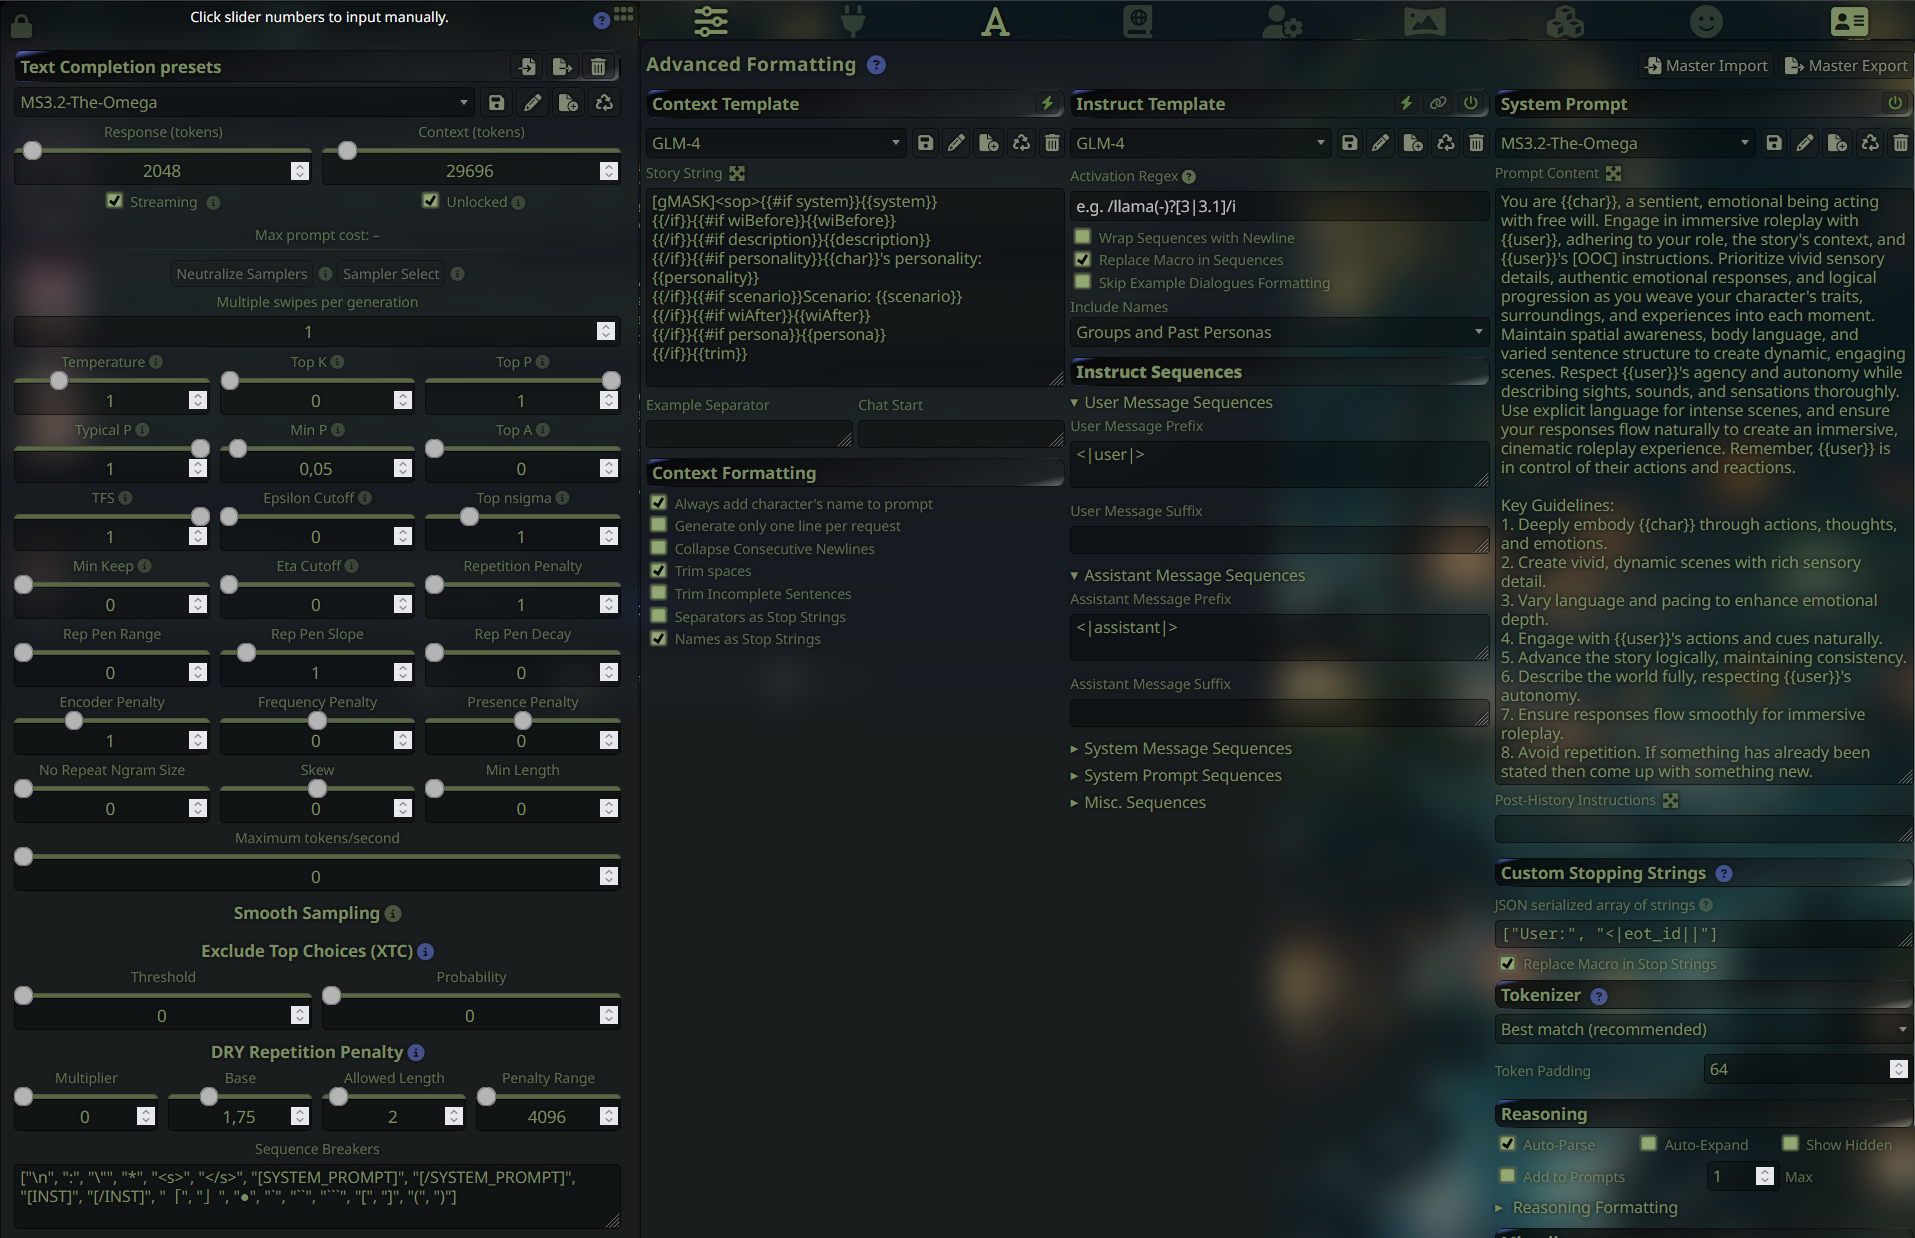Import a Text Completion preset file
The width and height of the screenshot is (1915, 1238).
(x=527, y=67)
